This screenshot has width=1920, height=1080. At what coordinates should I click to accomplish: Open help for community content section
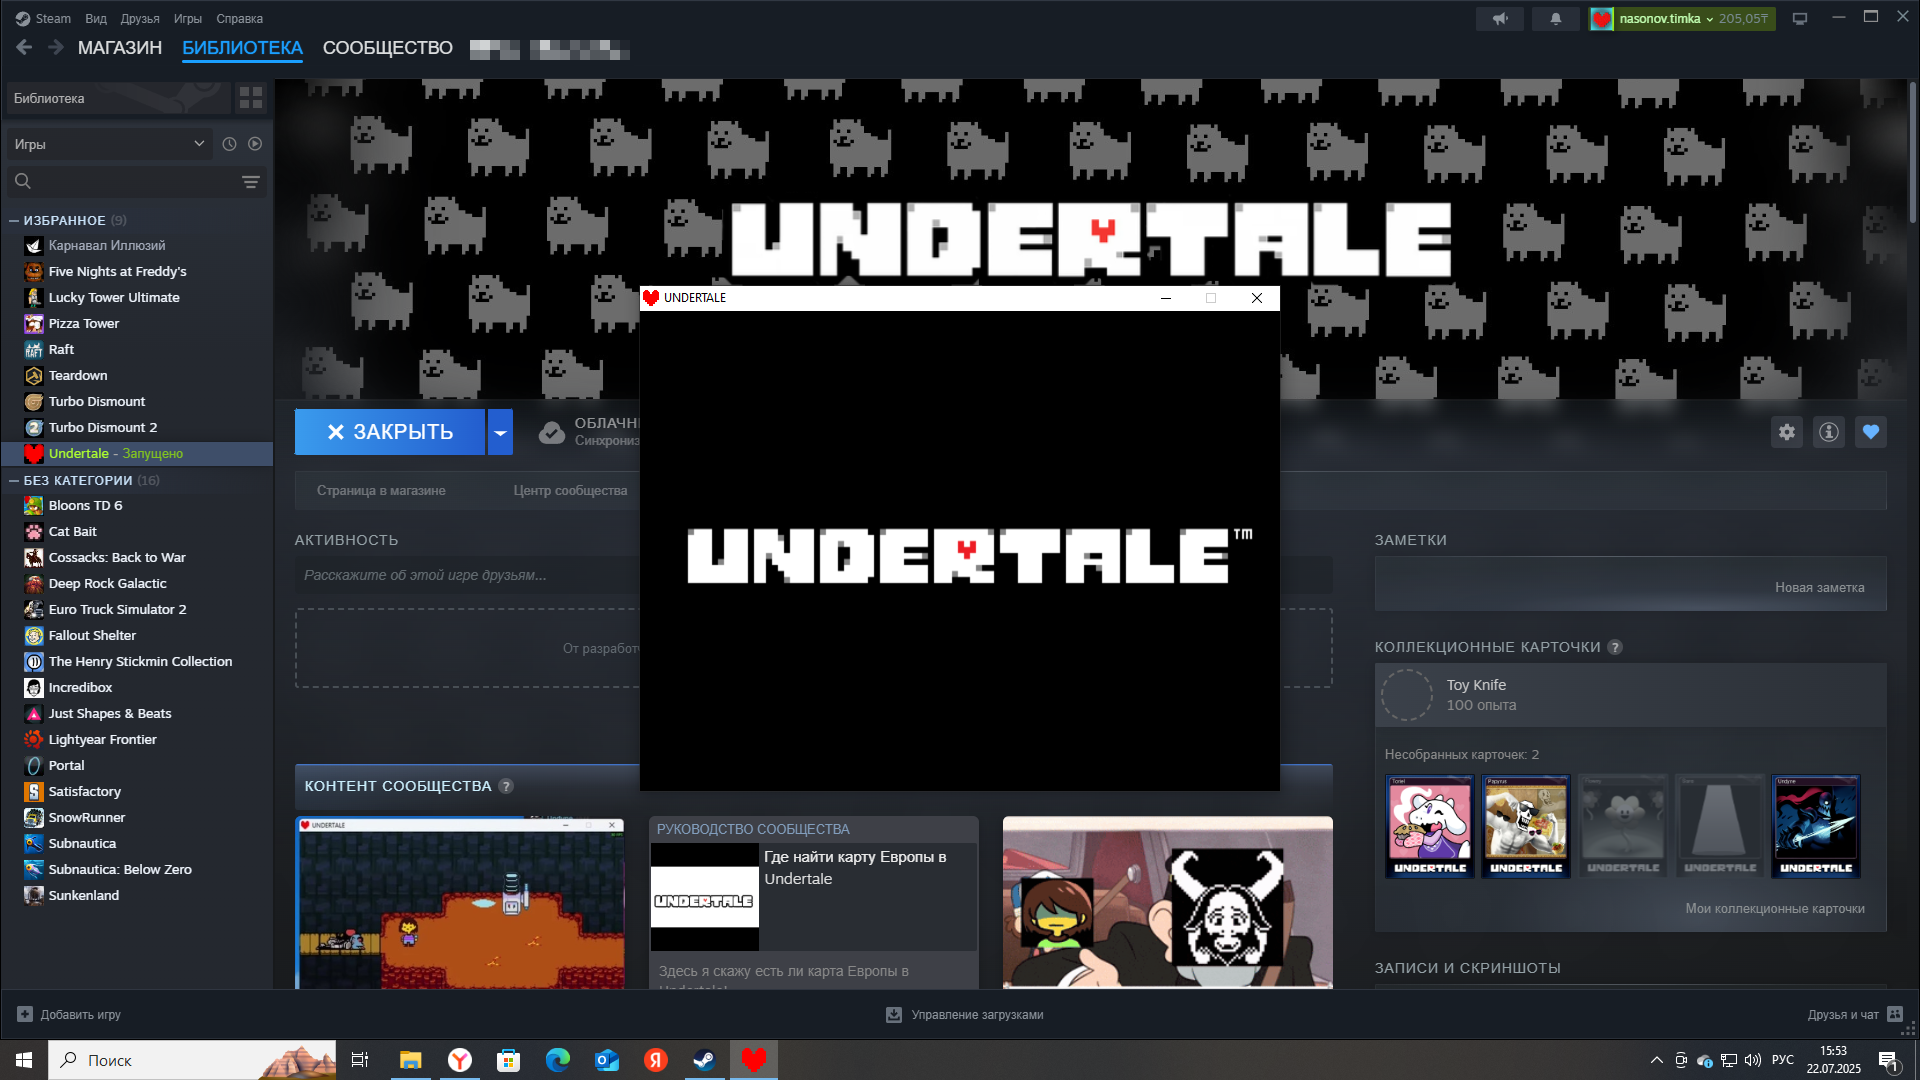[506, 786]
